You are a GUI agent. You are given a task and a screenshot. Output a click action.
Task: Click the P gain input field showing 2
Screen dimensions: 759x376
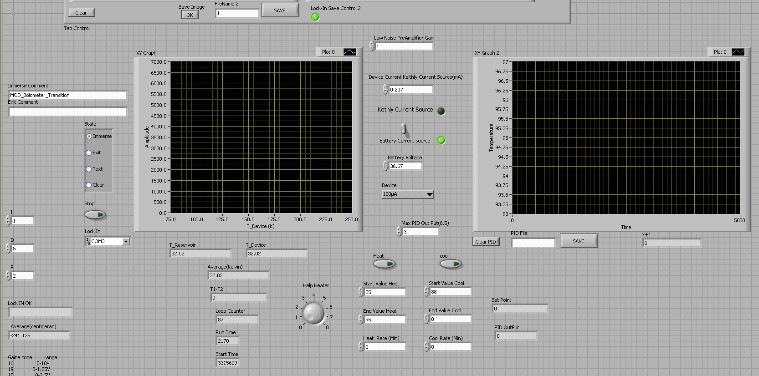[22, 275]
